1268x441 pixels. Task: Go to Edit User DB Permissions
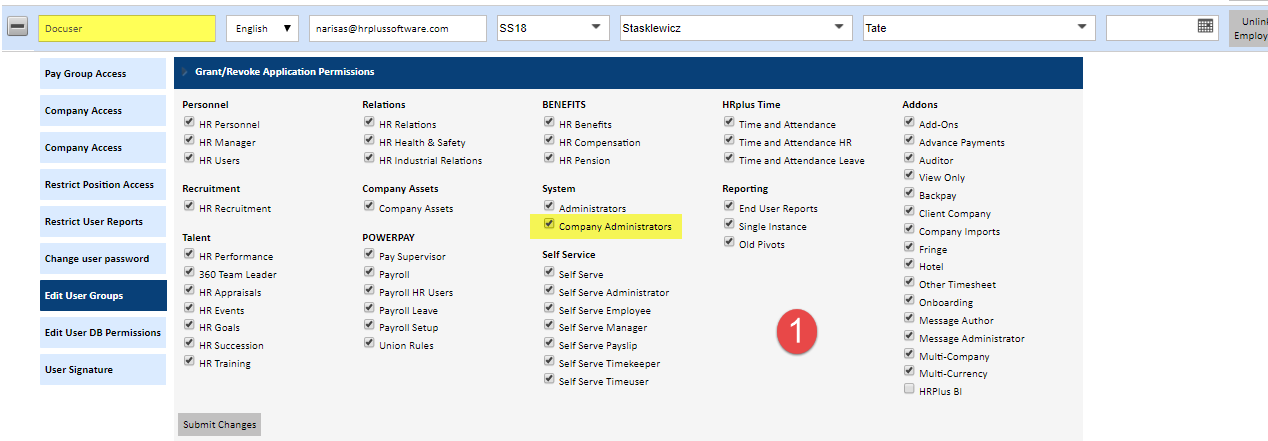point(103,332)
